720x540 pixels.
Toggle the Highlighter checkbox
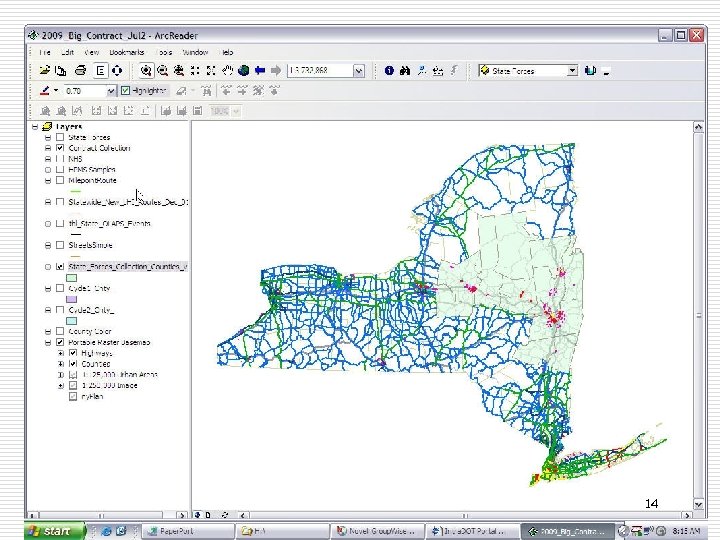click(126, 90)
